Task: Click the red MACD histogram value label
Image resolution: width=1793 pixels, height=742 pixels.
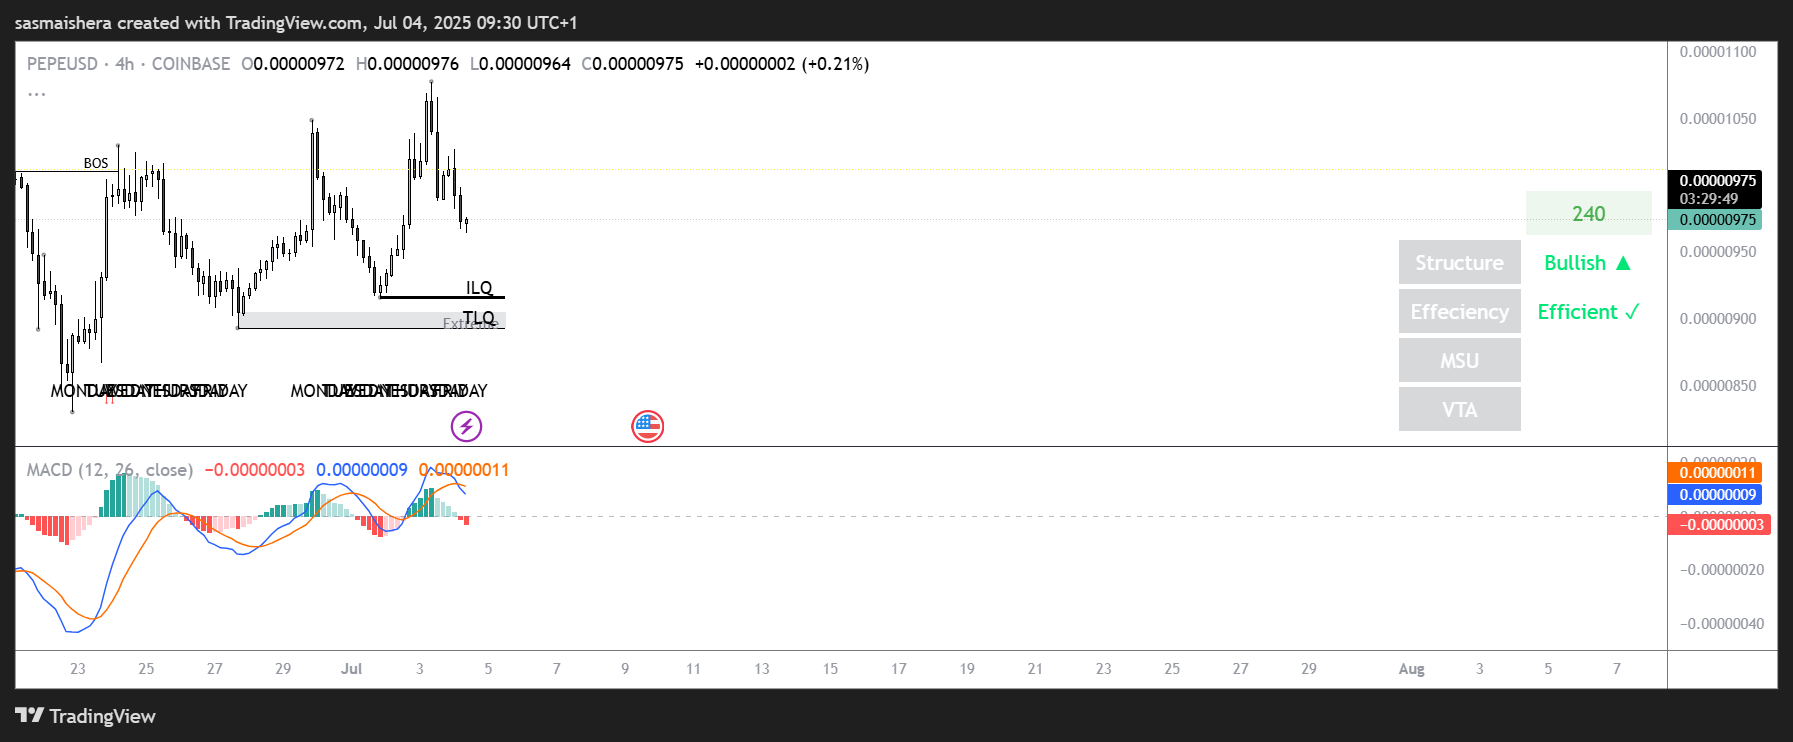Action: click(1718, 525)
